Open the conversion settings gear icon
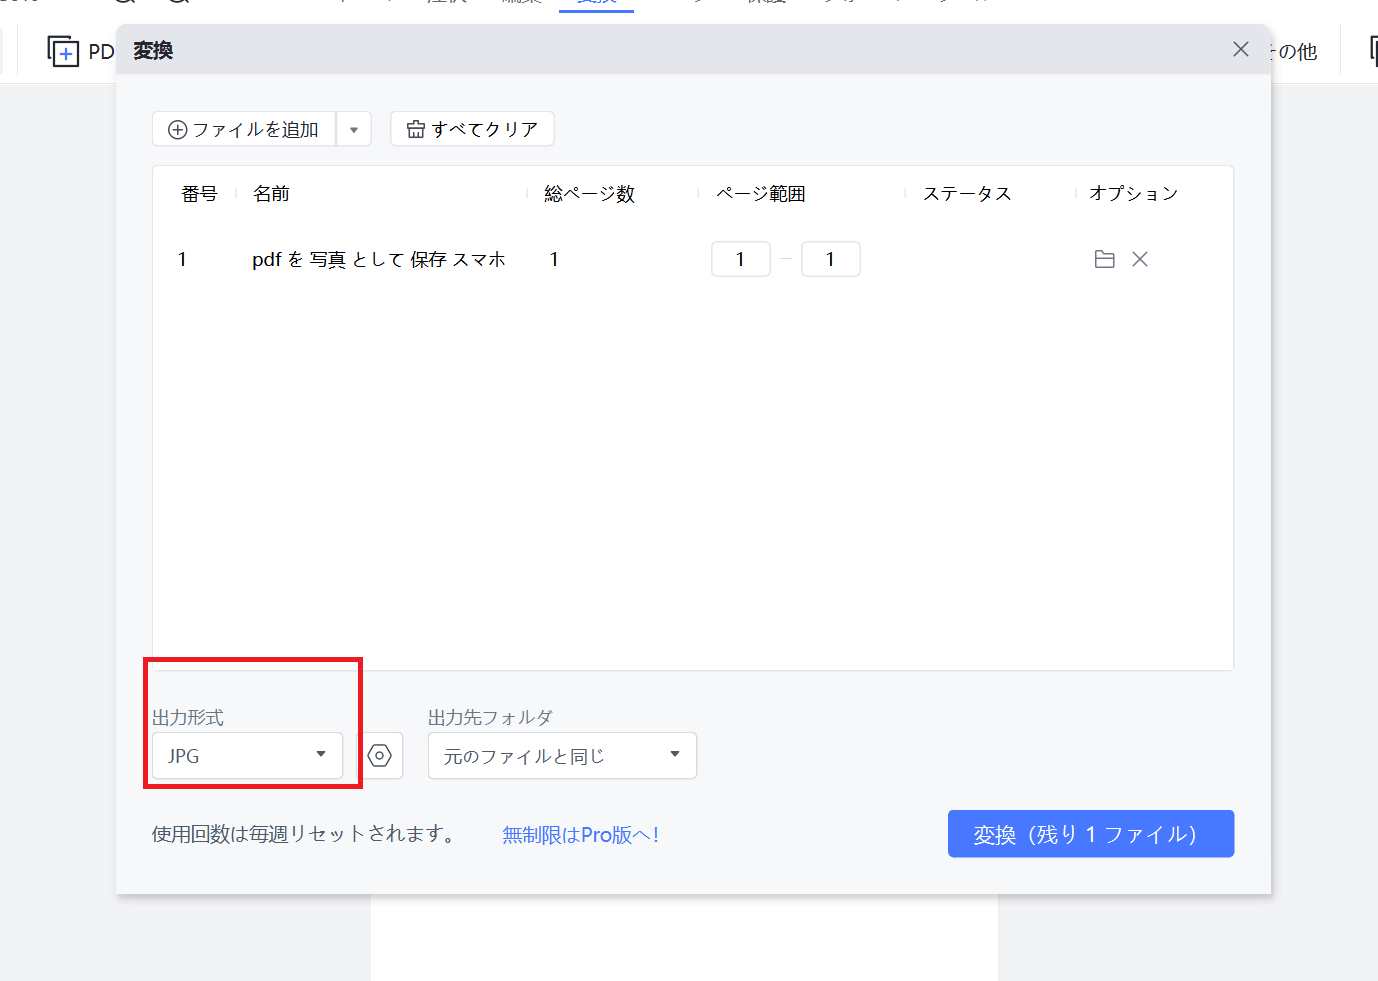The image size is (1378, 981). point(381,755)
